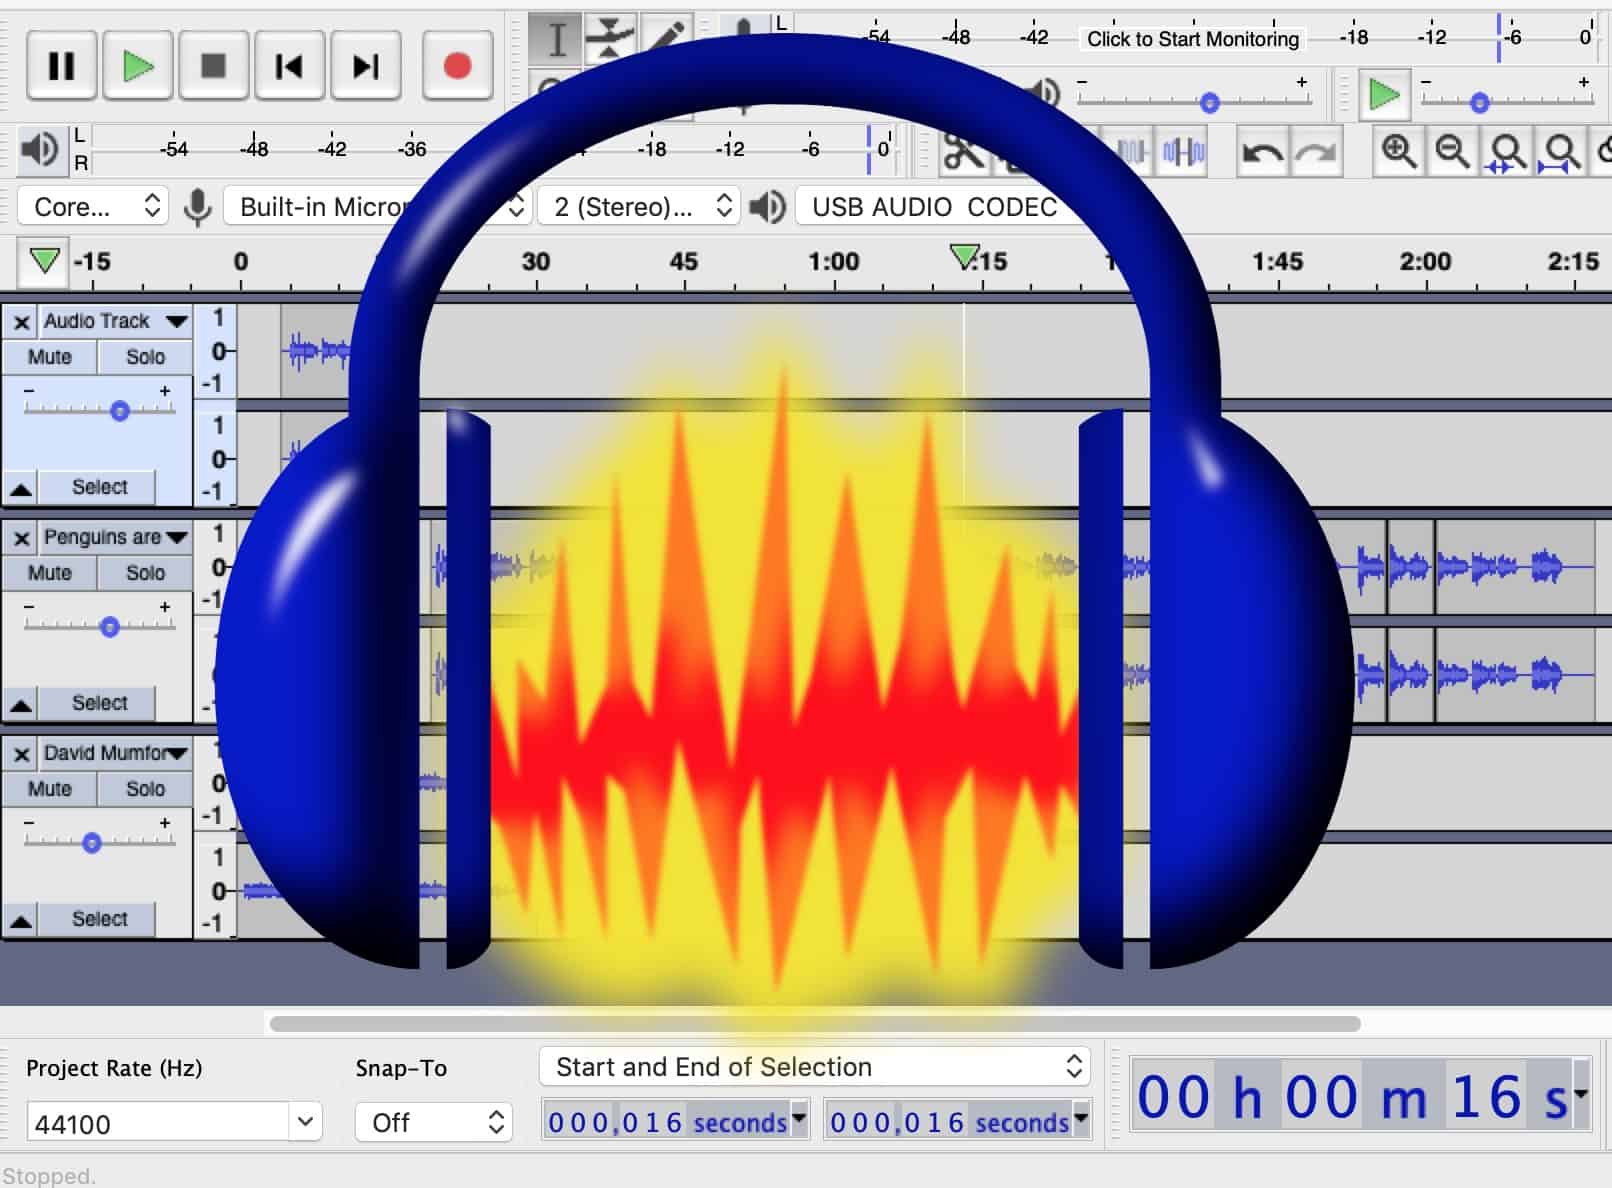Skip to the start of the project
Screen dimensions: 1612x1188
point(289,66)
